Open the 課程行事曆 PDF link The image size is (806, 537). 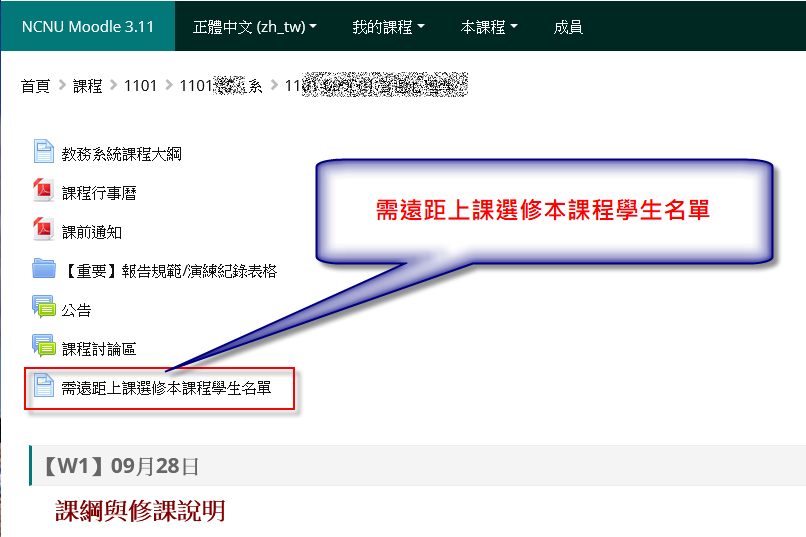click(x=99, y=193)
